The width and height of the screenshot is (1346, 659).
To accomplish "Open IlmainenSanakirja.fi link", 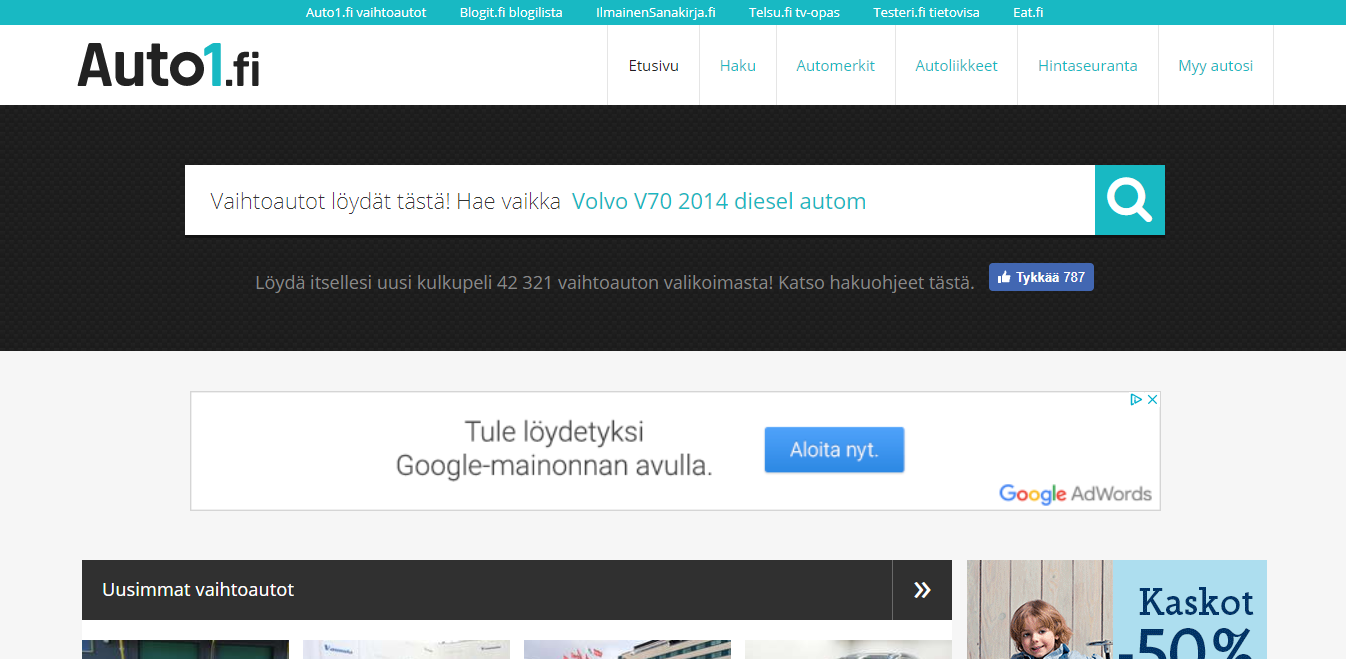I will [655, 13].
